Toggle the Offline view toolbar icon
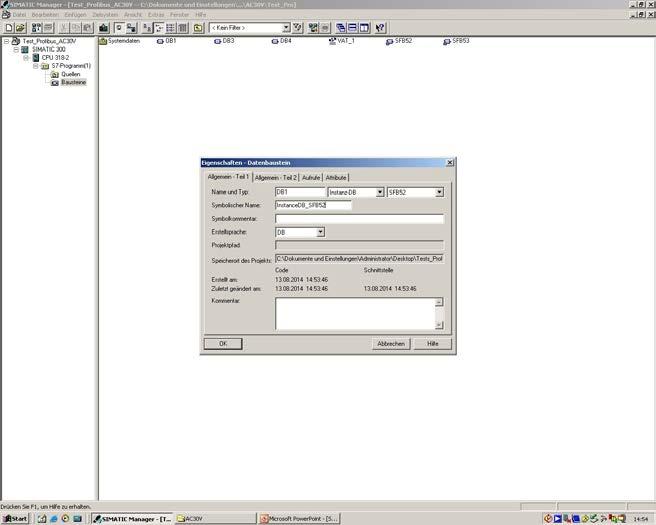 pos(119,28)
